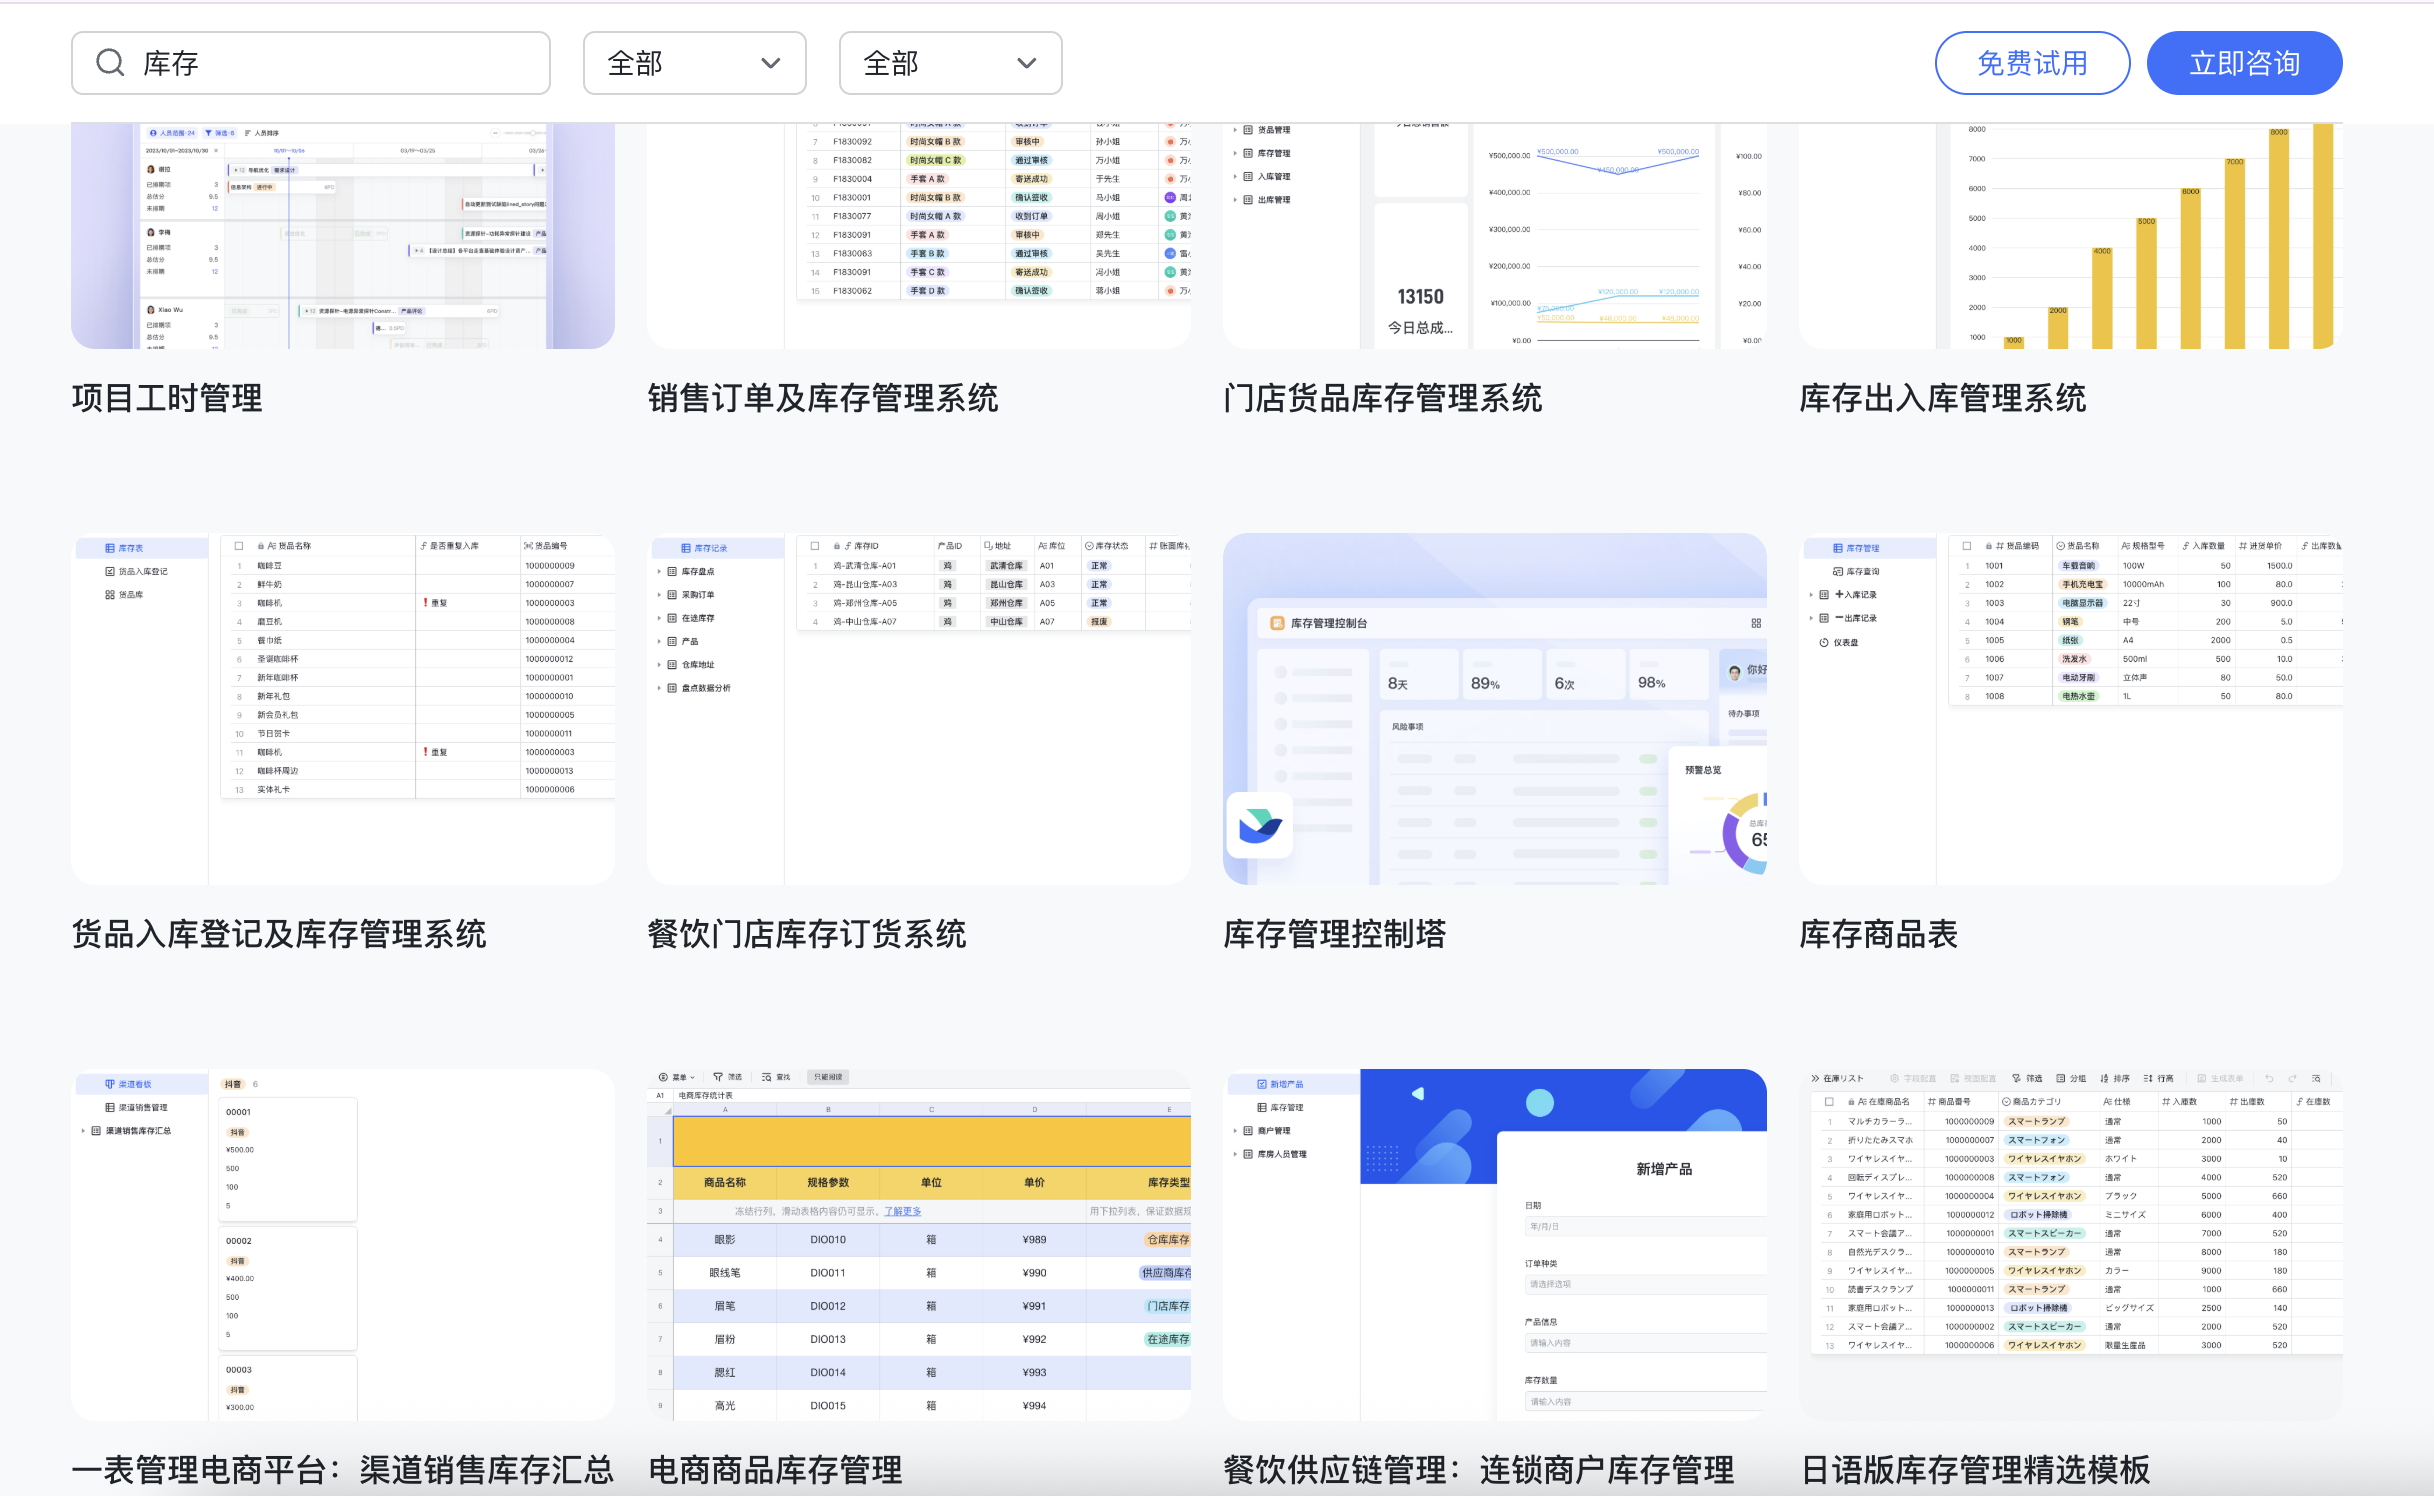Tick the header checkbox in 餐饮门店库存 table preview

(815, 546)
